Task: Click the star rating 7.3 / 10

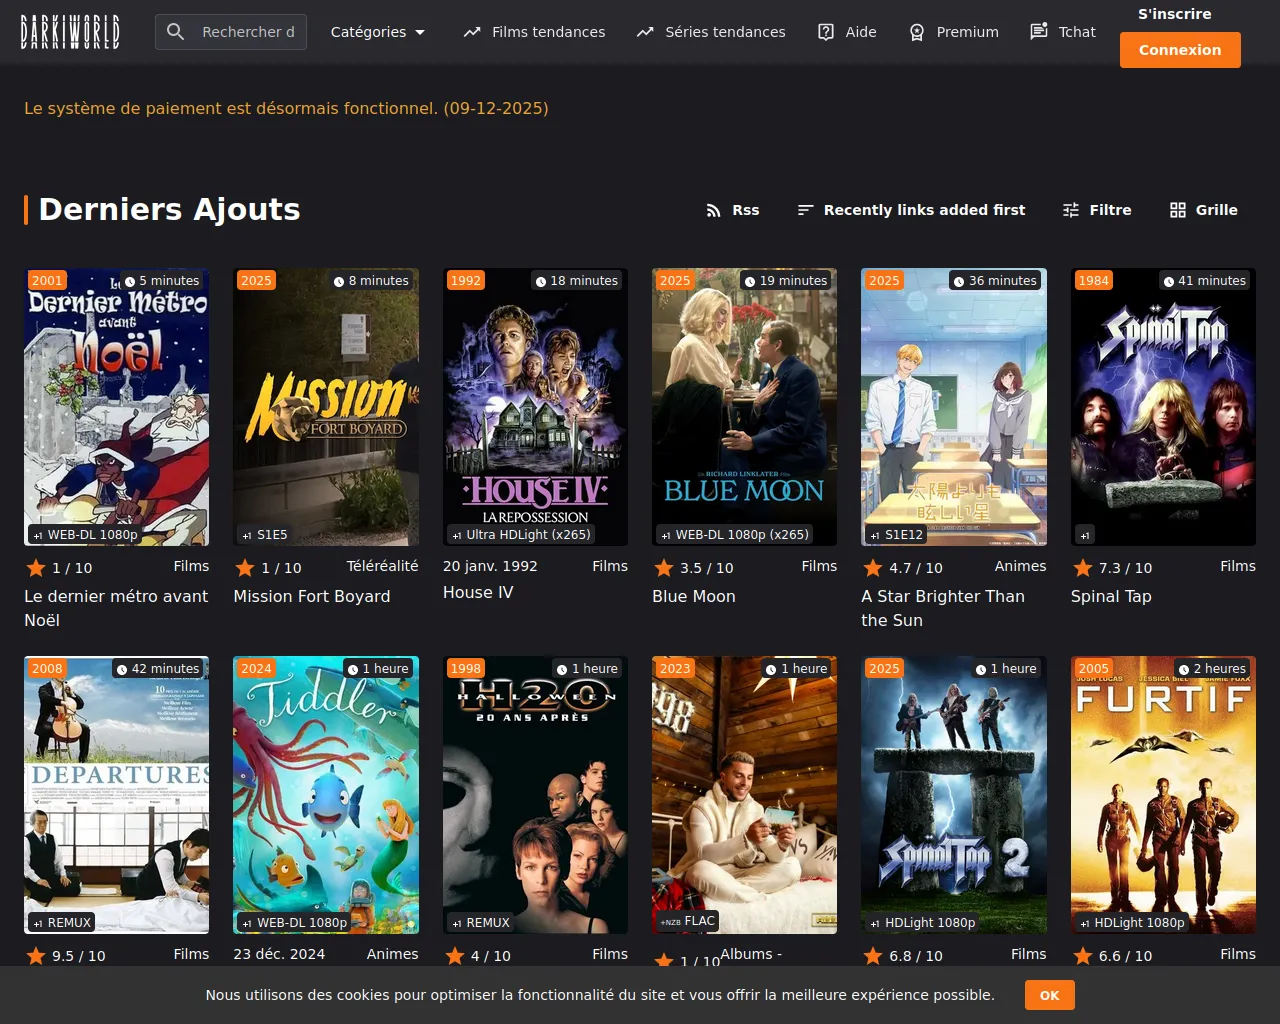Action: click(x=1112, y=568)
